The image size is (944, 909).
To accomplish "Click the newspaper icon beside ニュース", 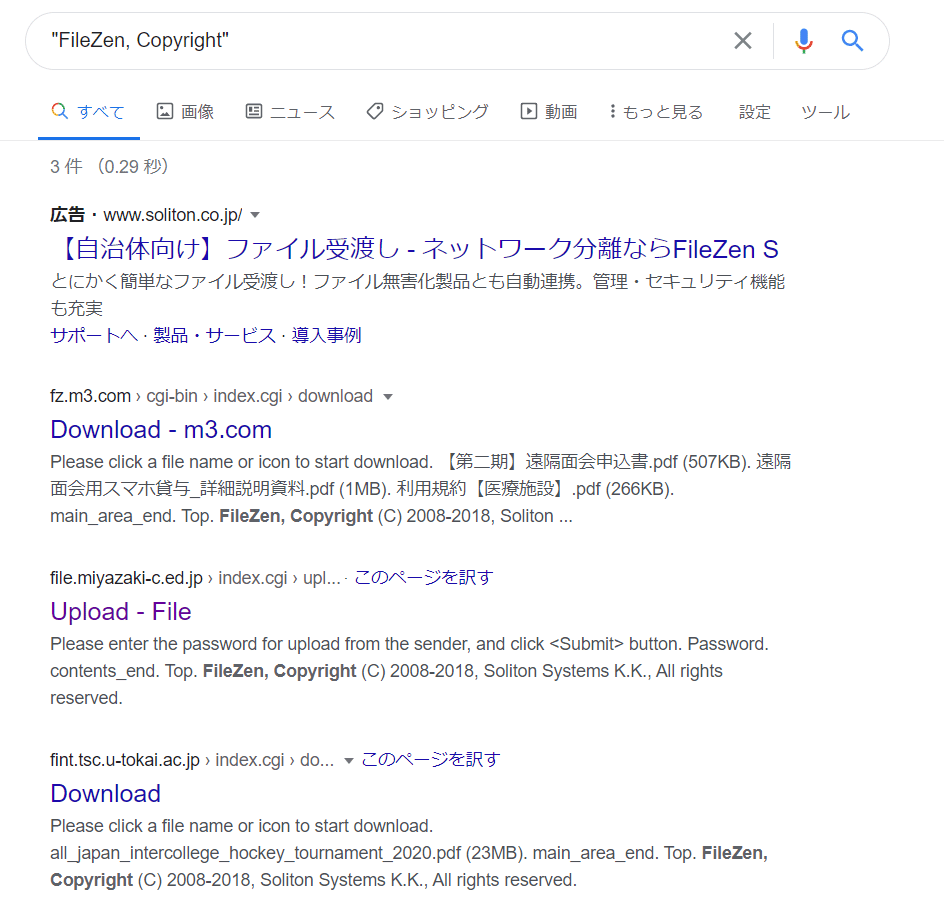I will click(254, 111).
